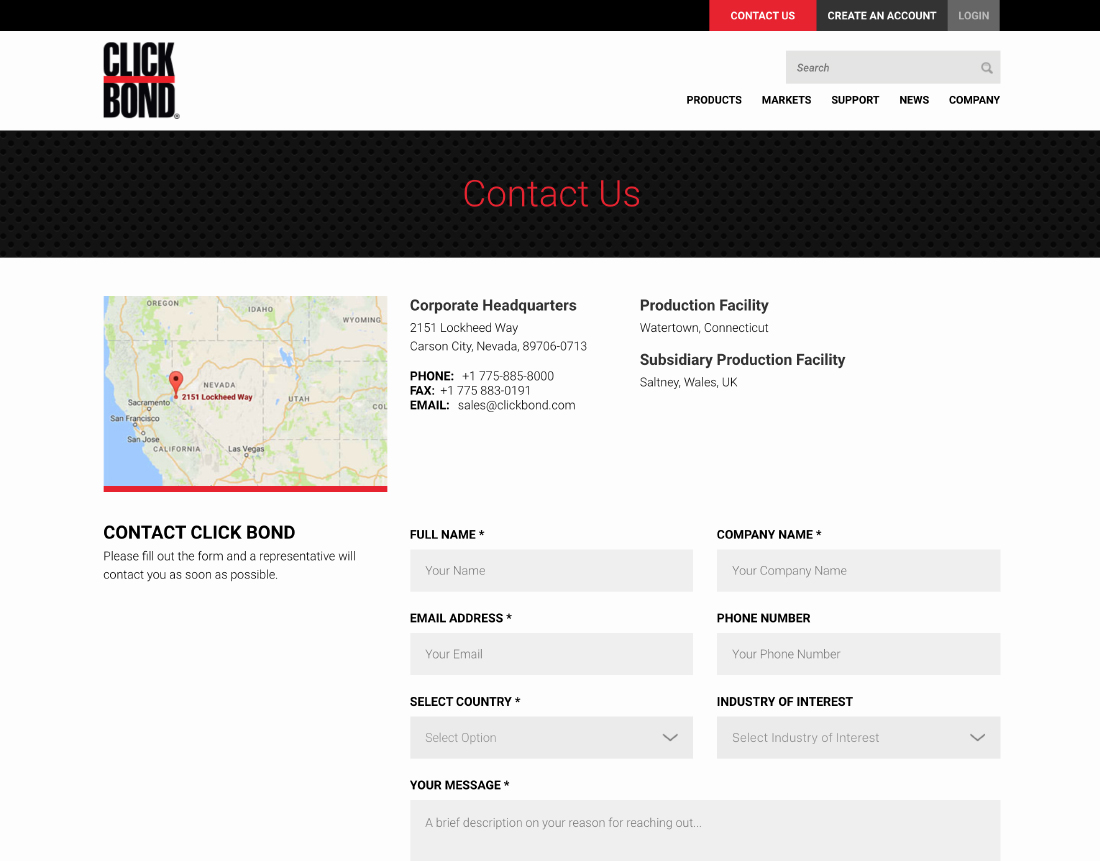Click the Contact Click Bond heading
Image resolution: width=1100 pixels, height=861 pixels.
coord(199,533)
